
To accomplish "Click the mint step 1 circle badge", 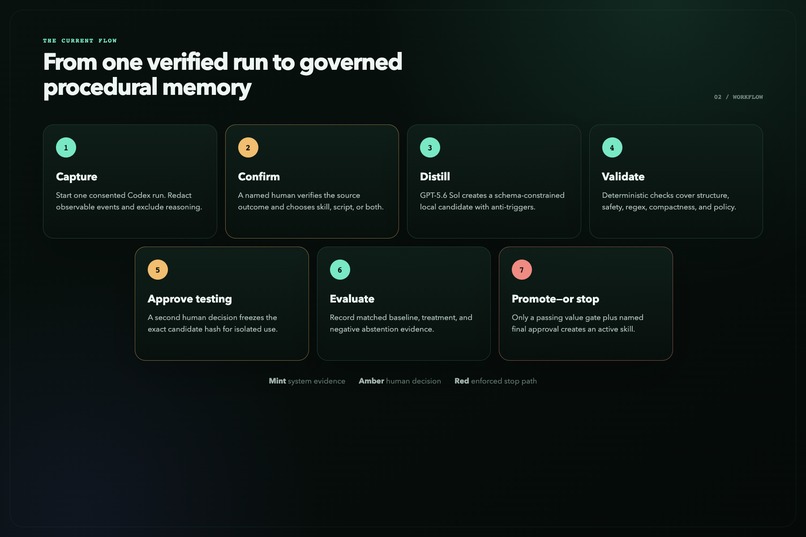I will [x=66, y=147].
